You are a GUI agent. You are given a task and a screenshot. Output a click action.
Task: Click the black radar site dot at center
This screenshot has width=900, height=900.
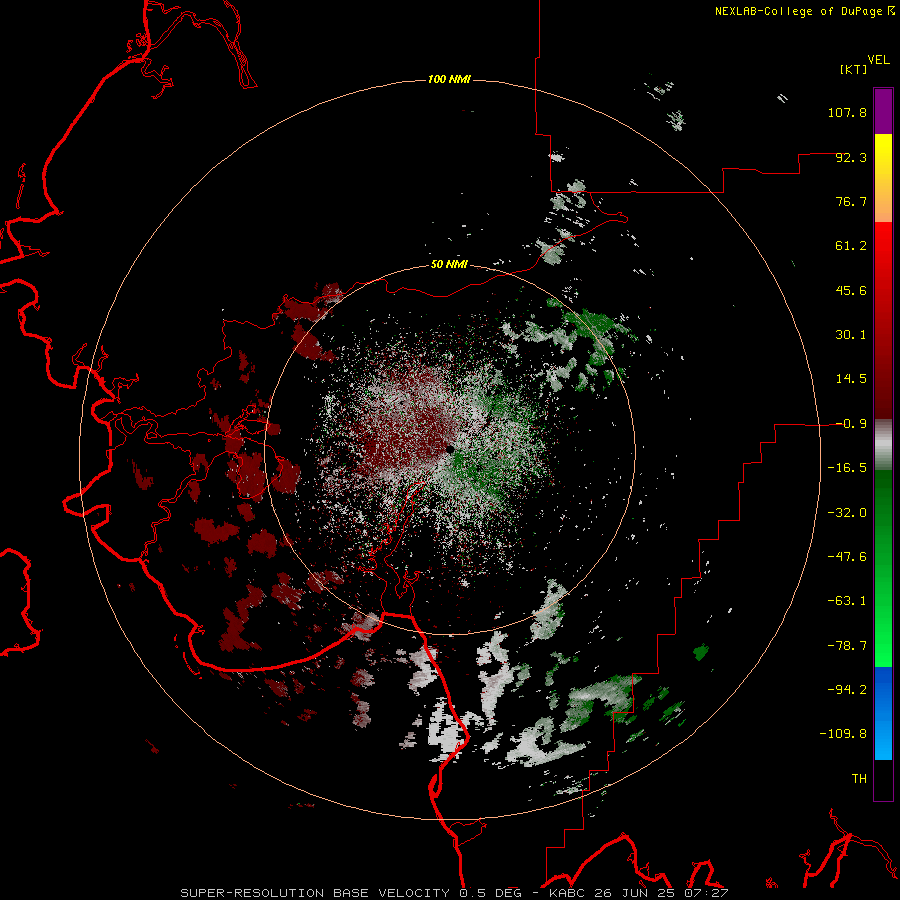449,449
